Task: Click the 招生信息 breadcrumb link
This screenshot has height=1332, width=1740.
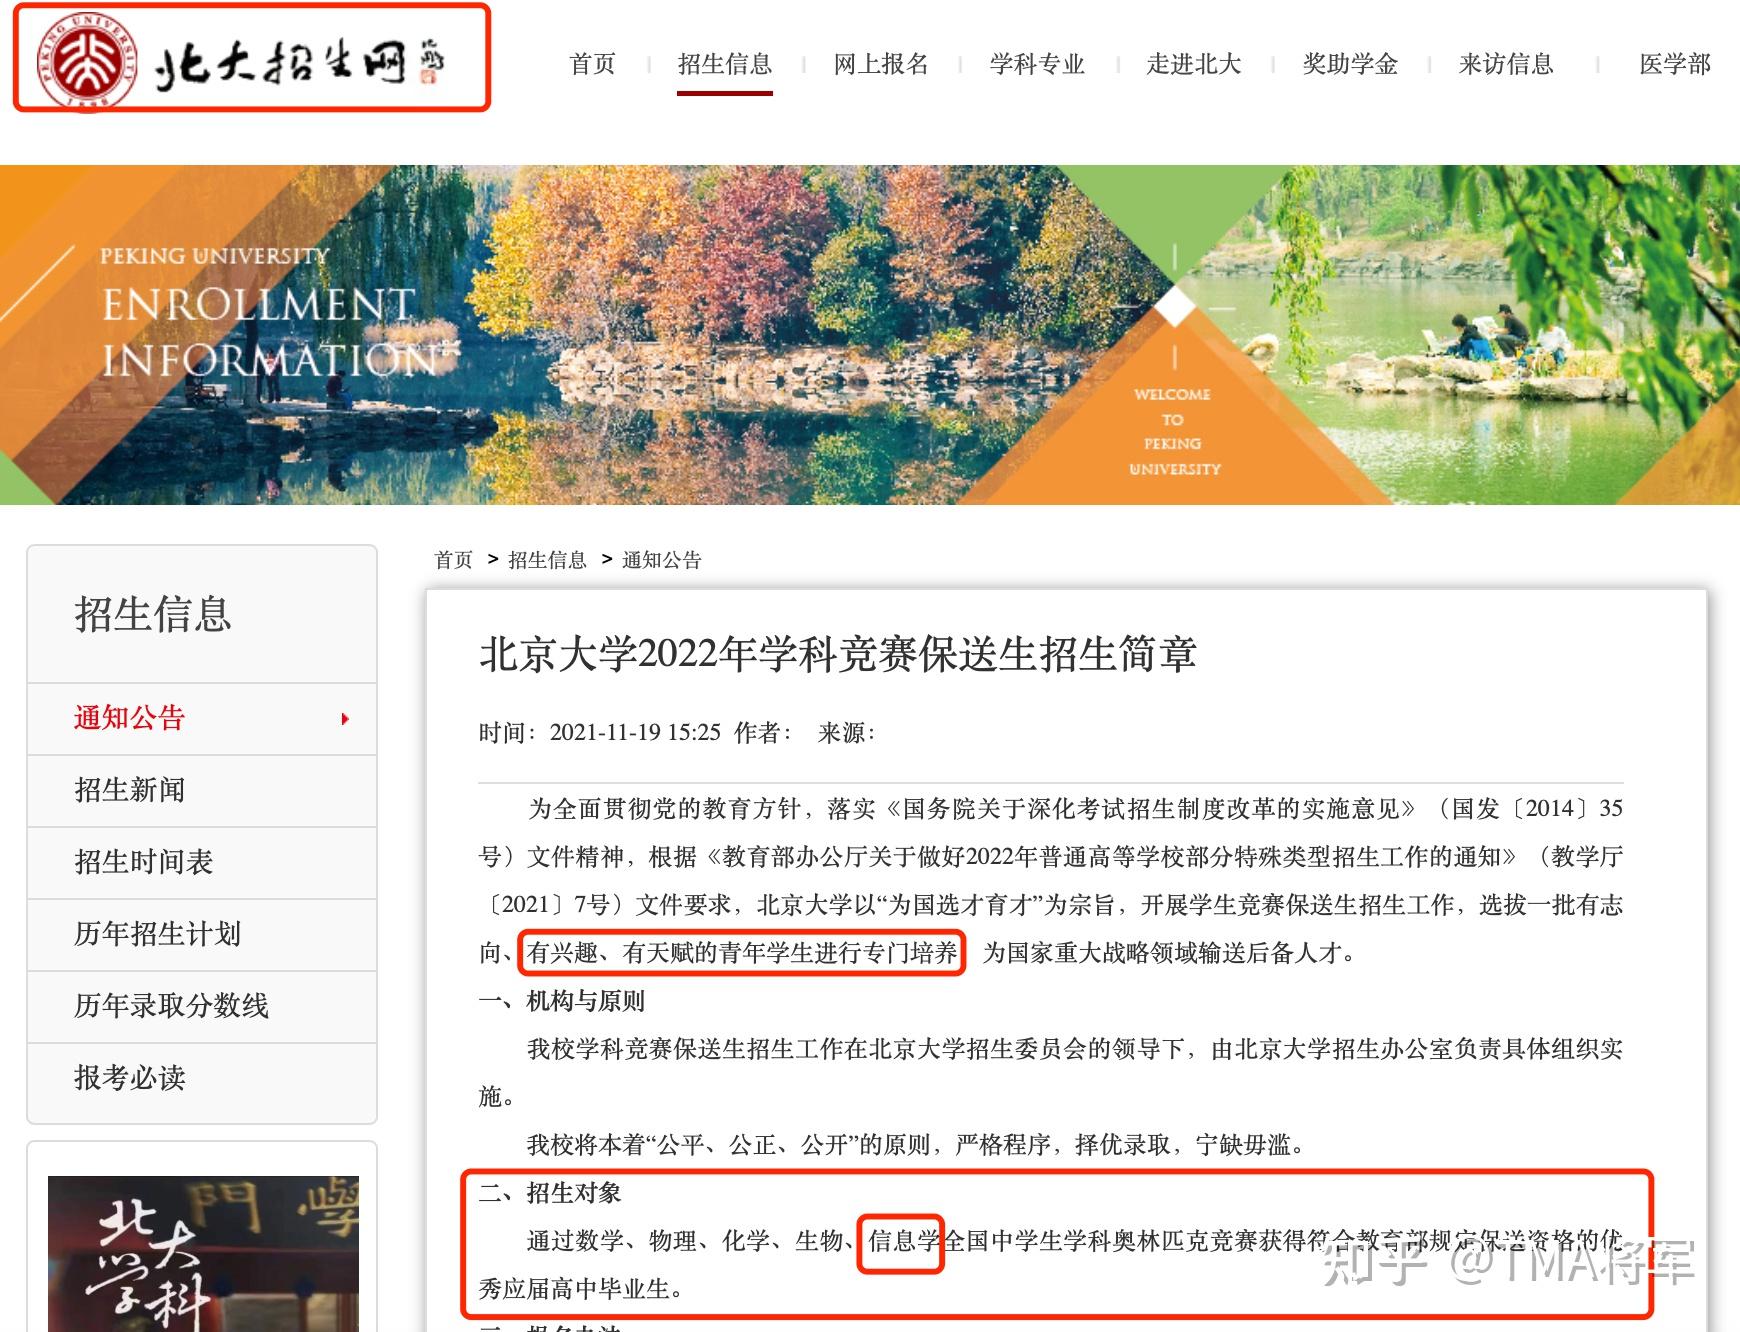Action: 547,560
